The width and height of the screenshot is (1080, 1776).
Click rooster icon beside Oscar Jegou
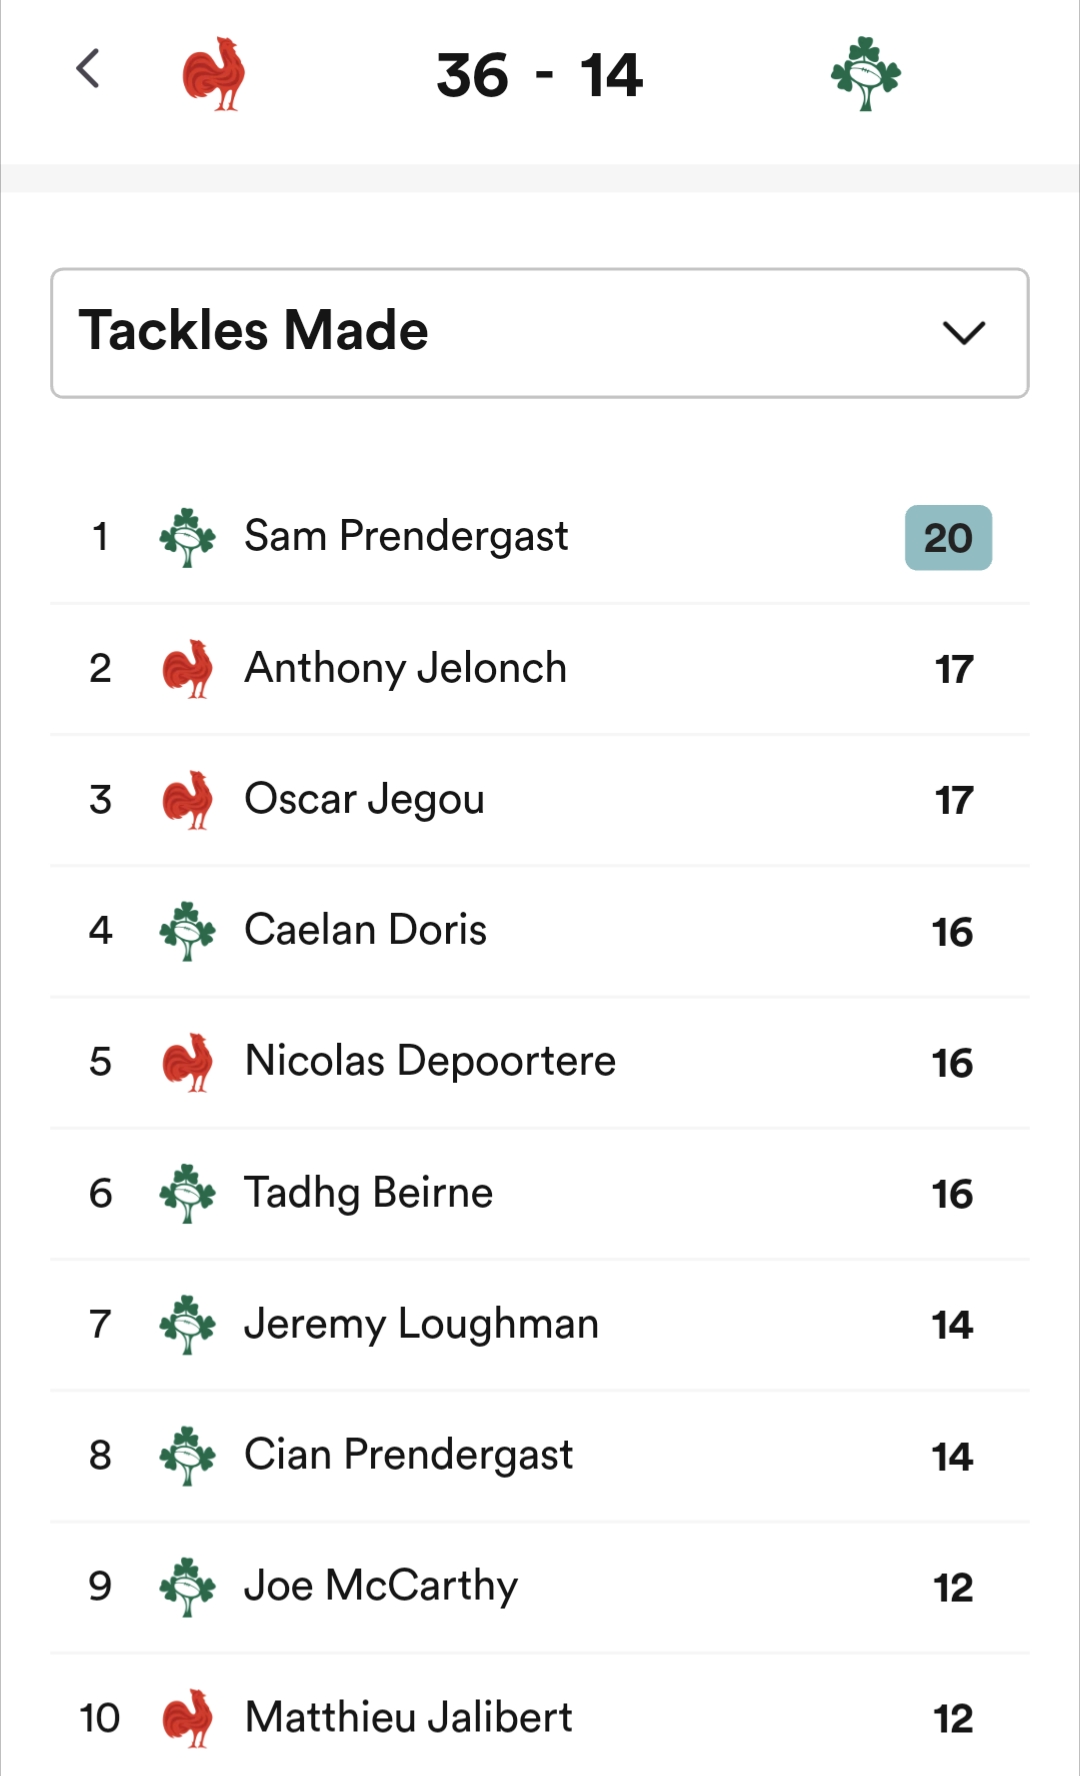click(187, 799)
